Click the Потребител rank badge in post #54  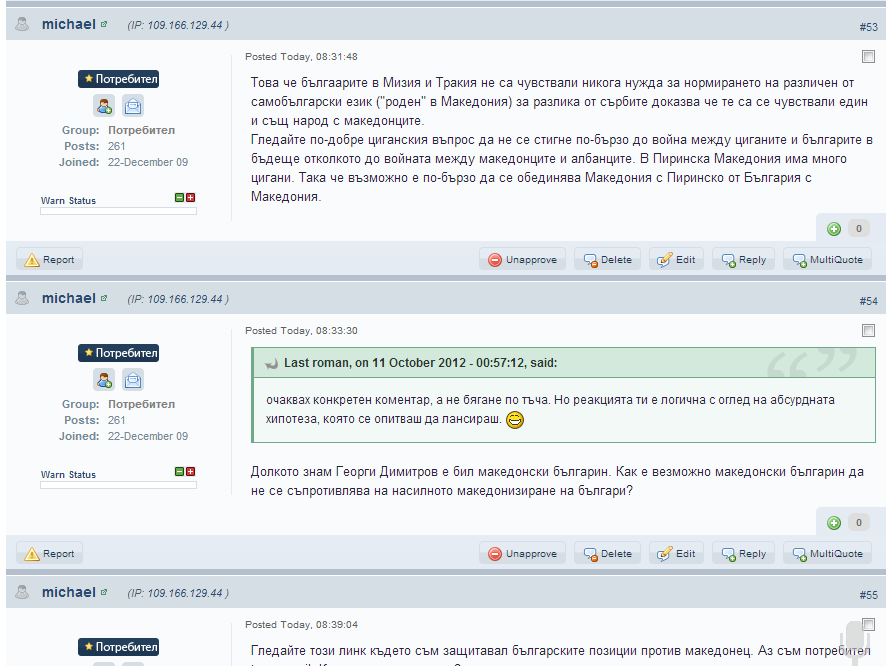pos(118,353)
